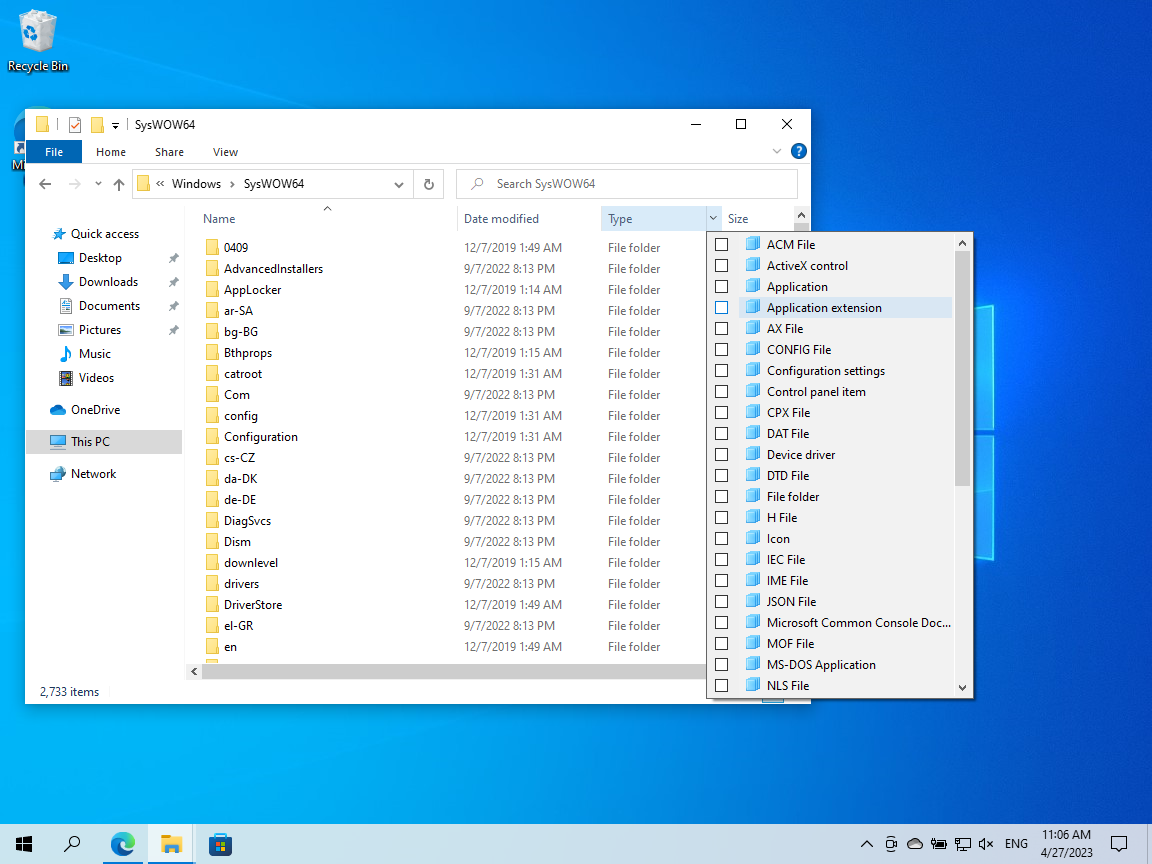Viewport: 1152px width, 864px height.
Task: Click the filter list scroll down arrow
Action: pos(962,688)
